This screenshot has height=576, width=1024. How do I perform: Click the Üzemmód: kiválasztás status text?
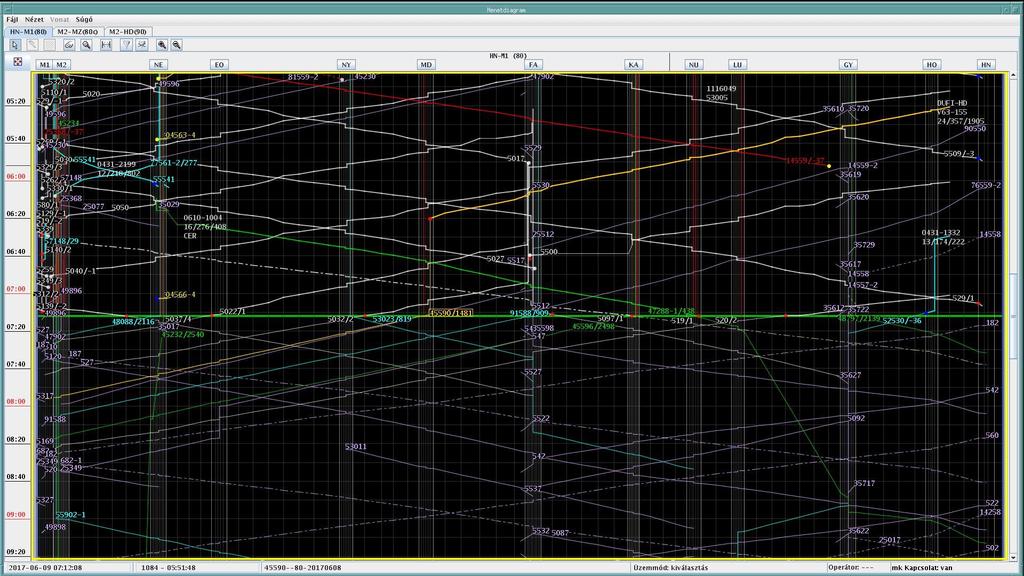tap(670, 568)
